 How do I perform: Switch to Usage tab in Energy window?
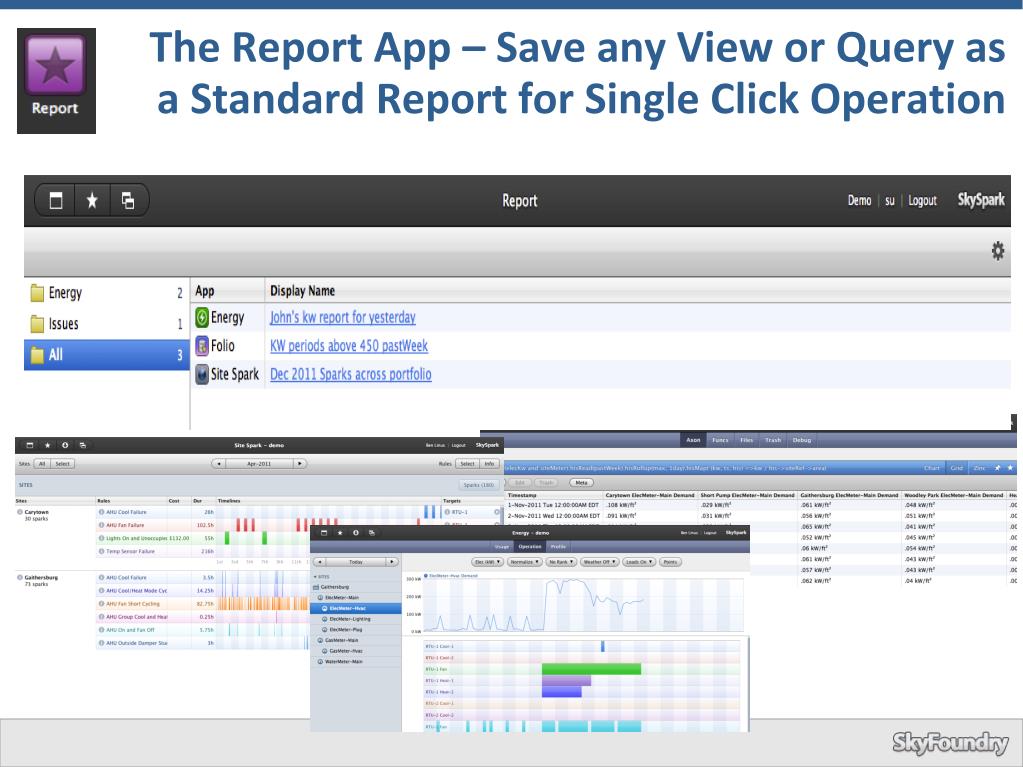[x=501, y=547]
